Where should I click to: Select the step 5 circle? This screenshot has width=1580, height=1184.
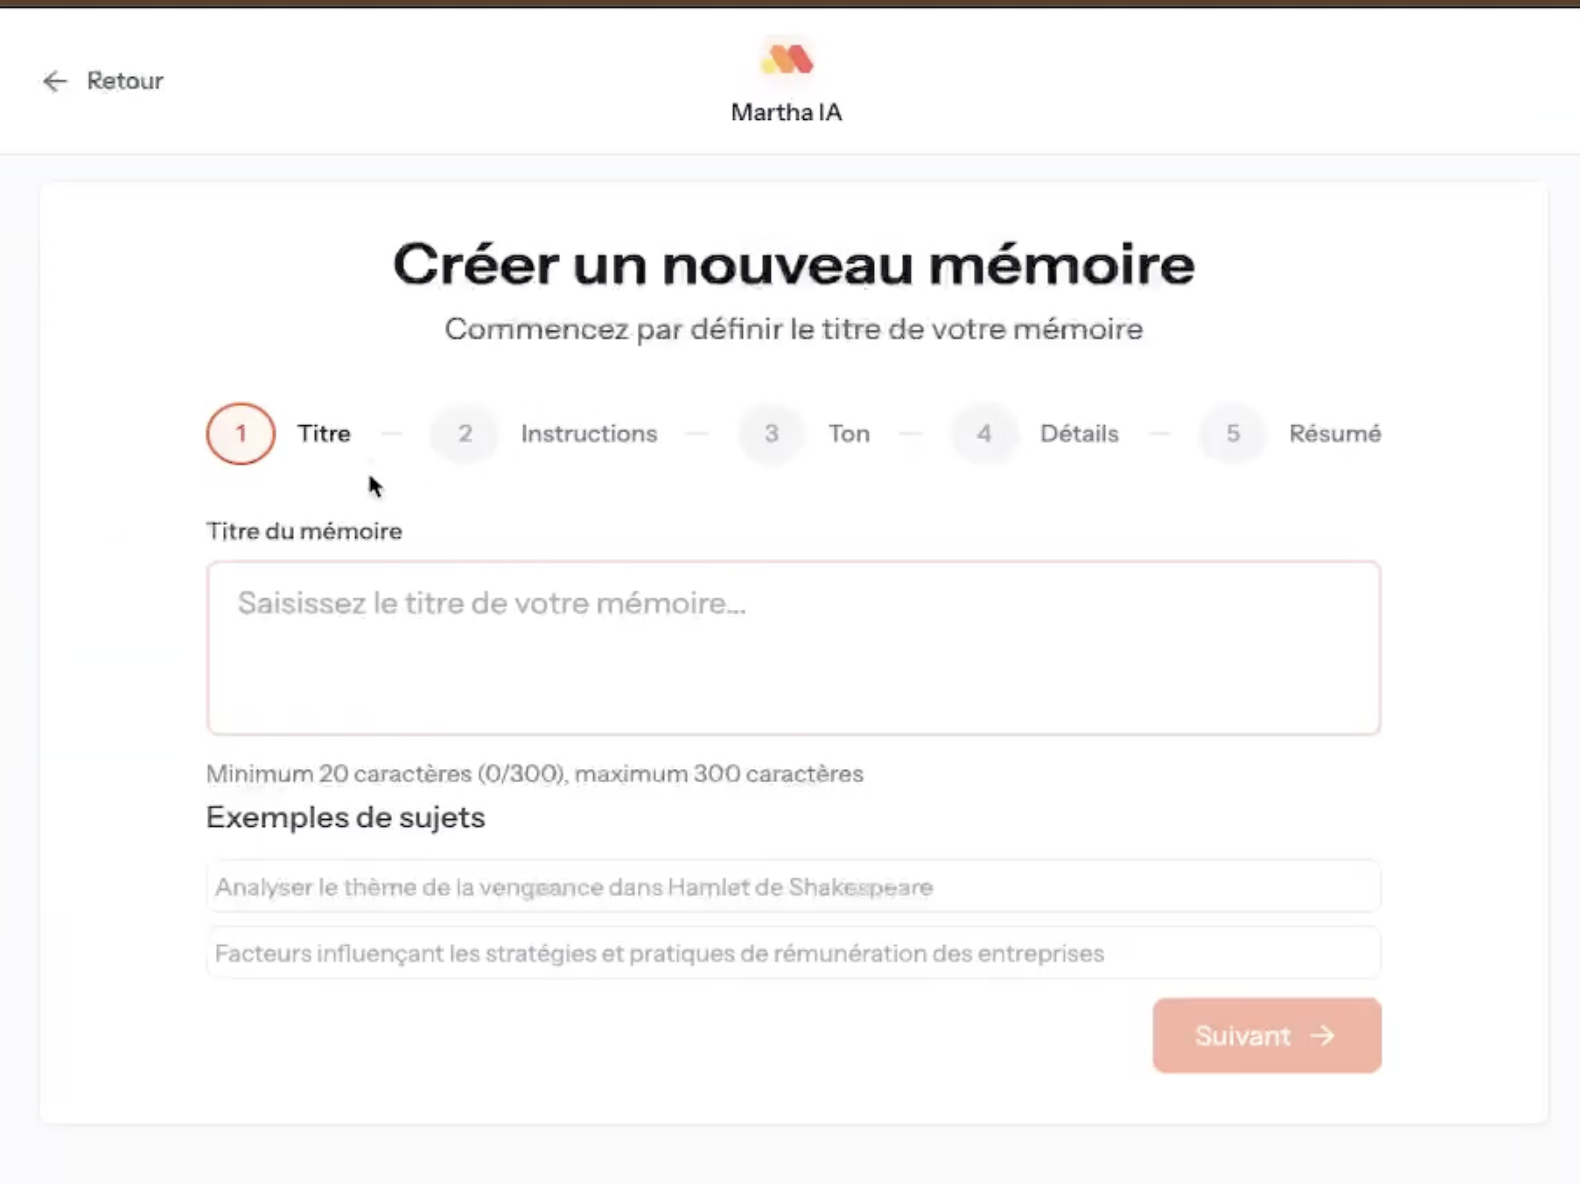(x=1233, y=434)
